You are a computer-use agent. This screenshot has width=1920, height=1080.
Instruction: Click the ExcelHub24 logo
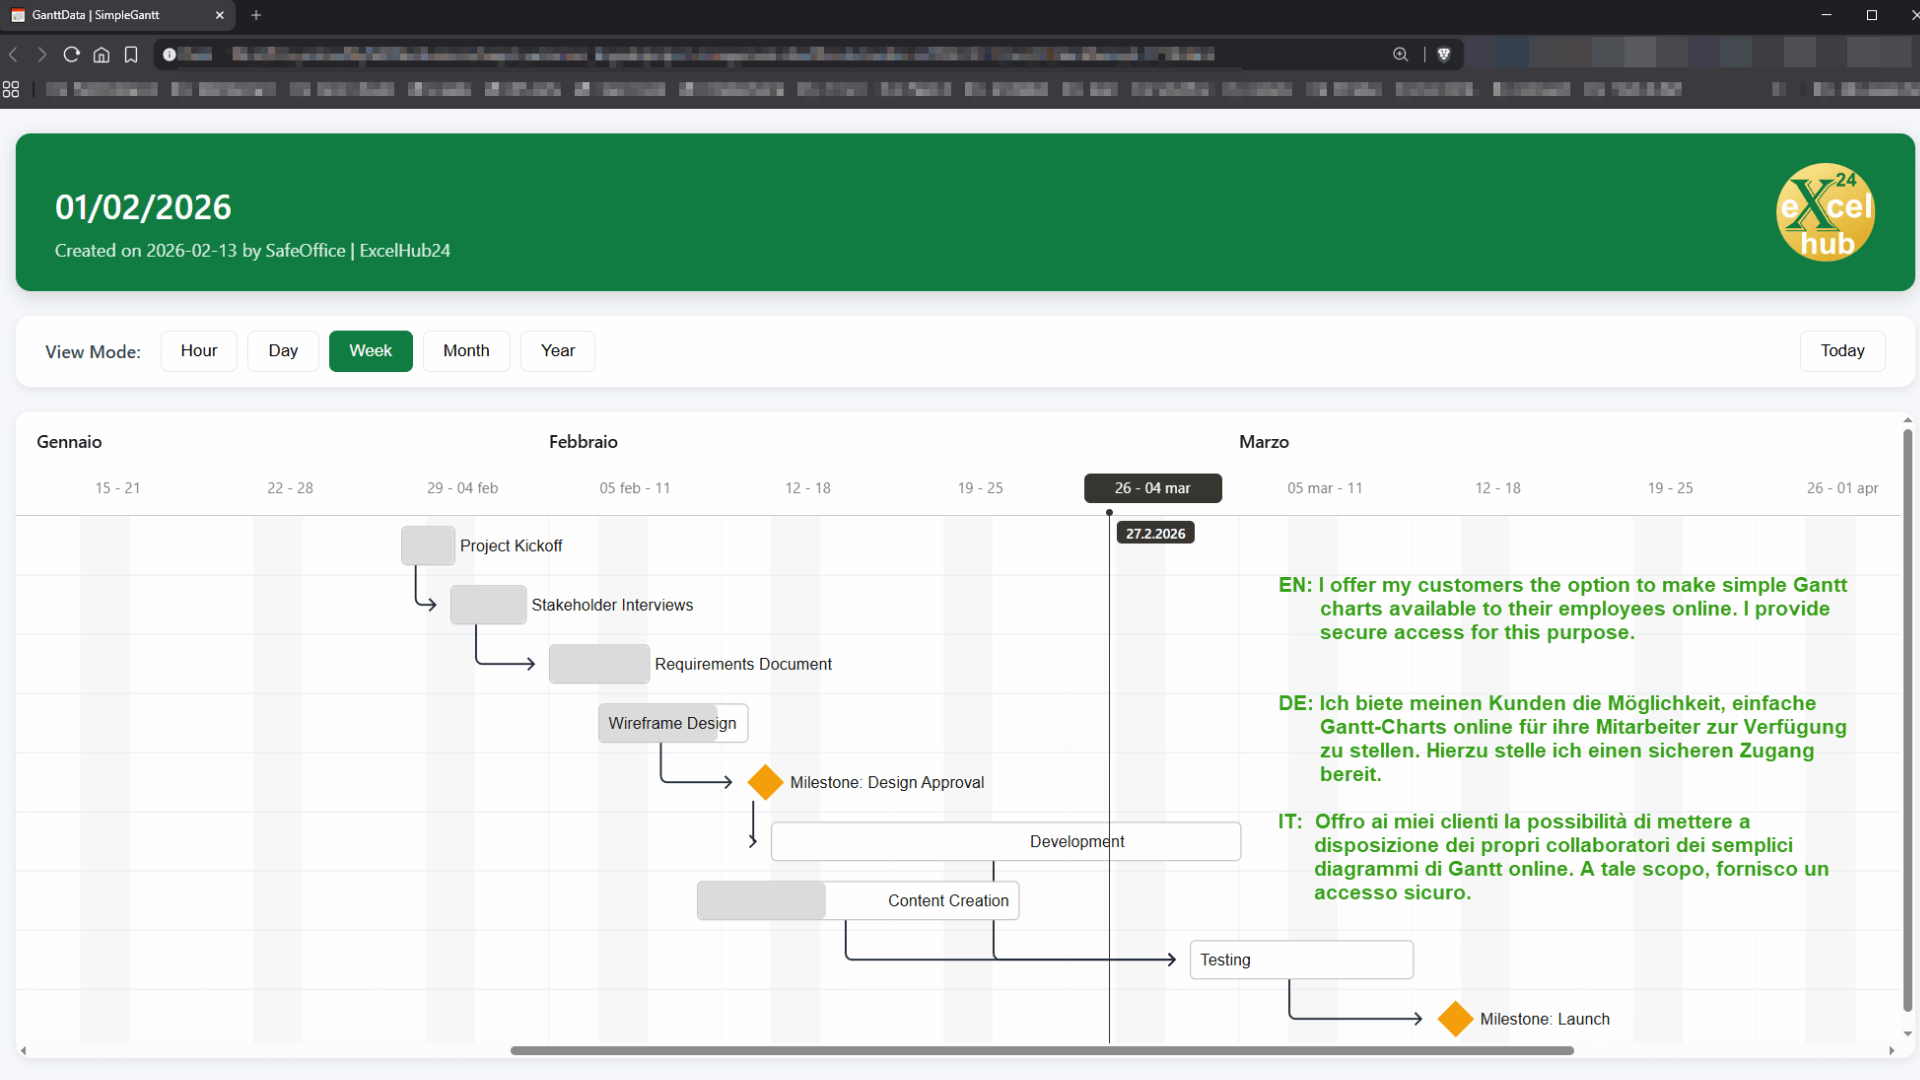click(x=1825, y=212)
